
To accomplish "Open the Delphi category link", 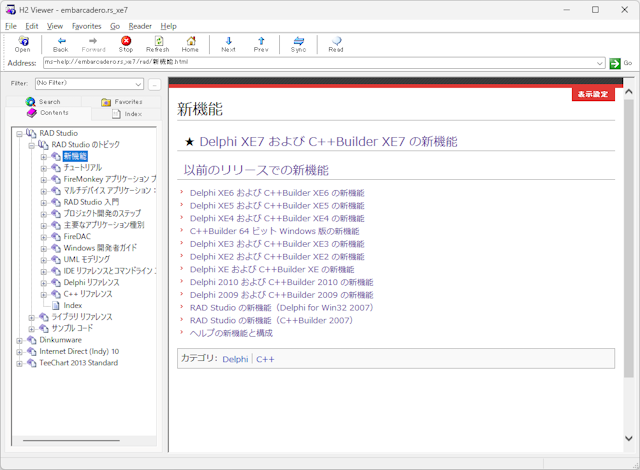I will click(x=235, y=359).
